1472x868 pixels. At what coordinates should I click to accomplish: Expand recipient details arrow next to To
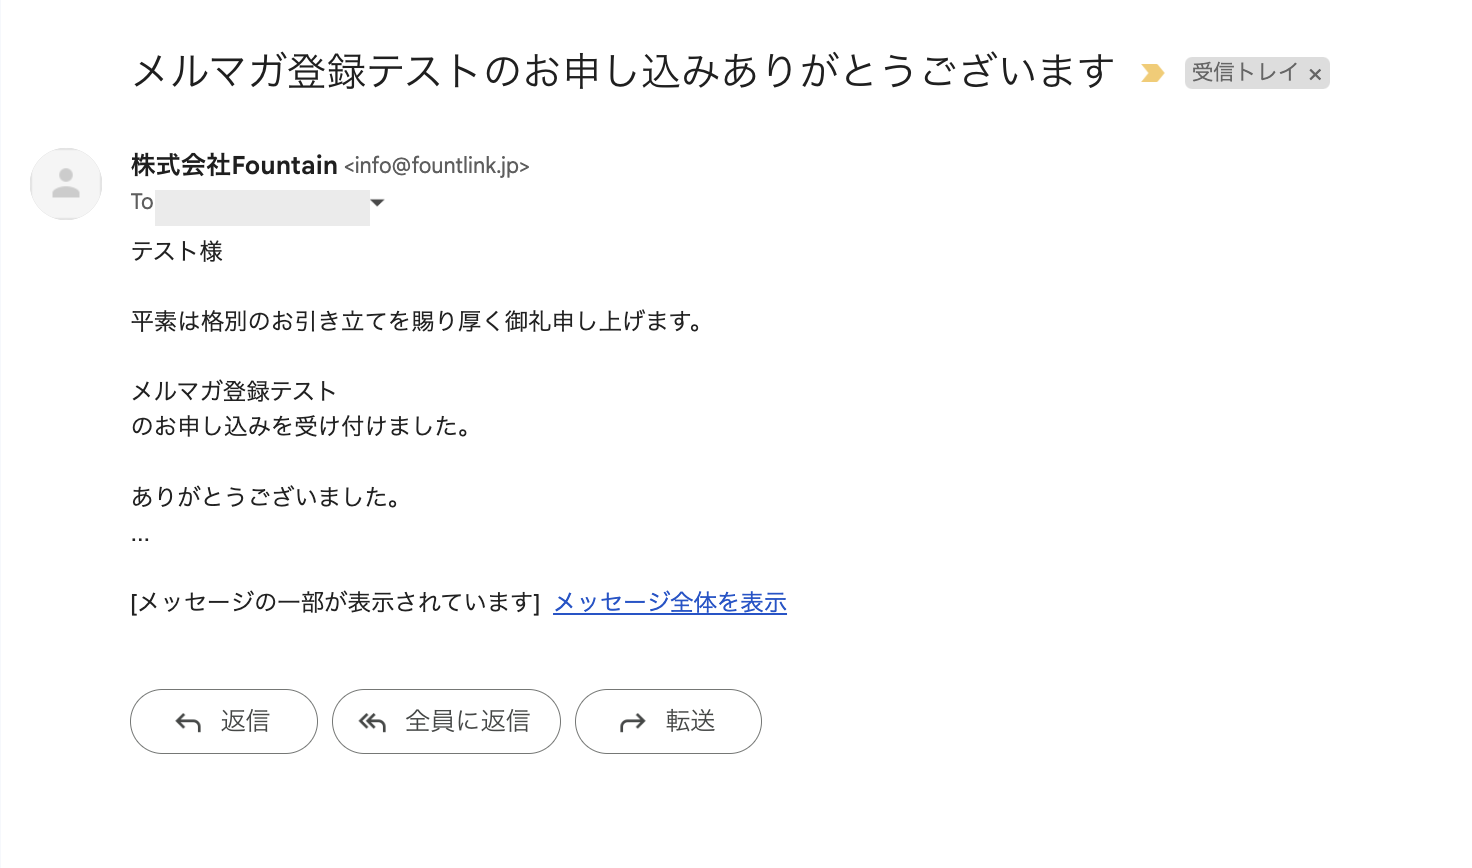click(377, 203)
